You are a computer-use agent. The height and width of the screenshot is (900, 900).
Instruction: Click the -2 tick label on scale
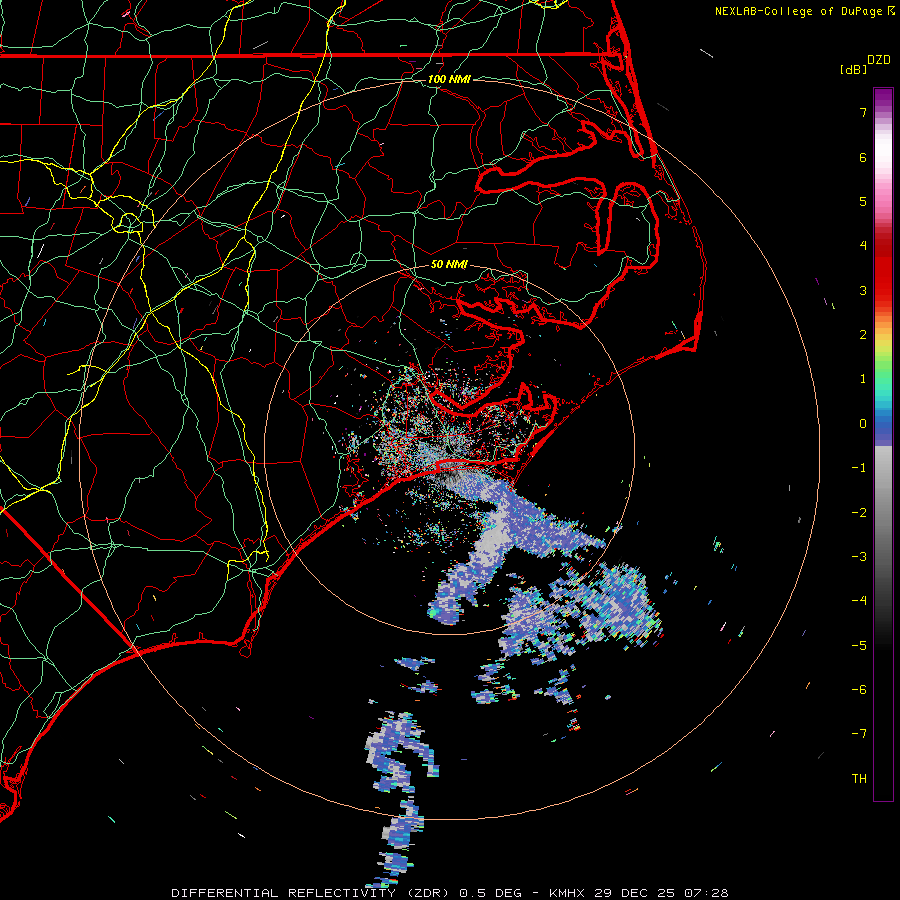tap(859, 513)
